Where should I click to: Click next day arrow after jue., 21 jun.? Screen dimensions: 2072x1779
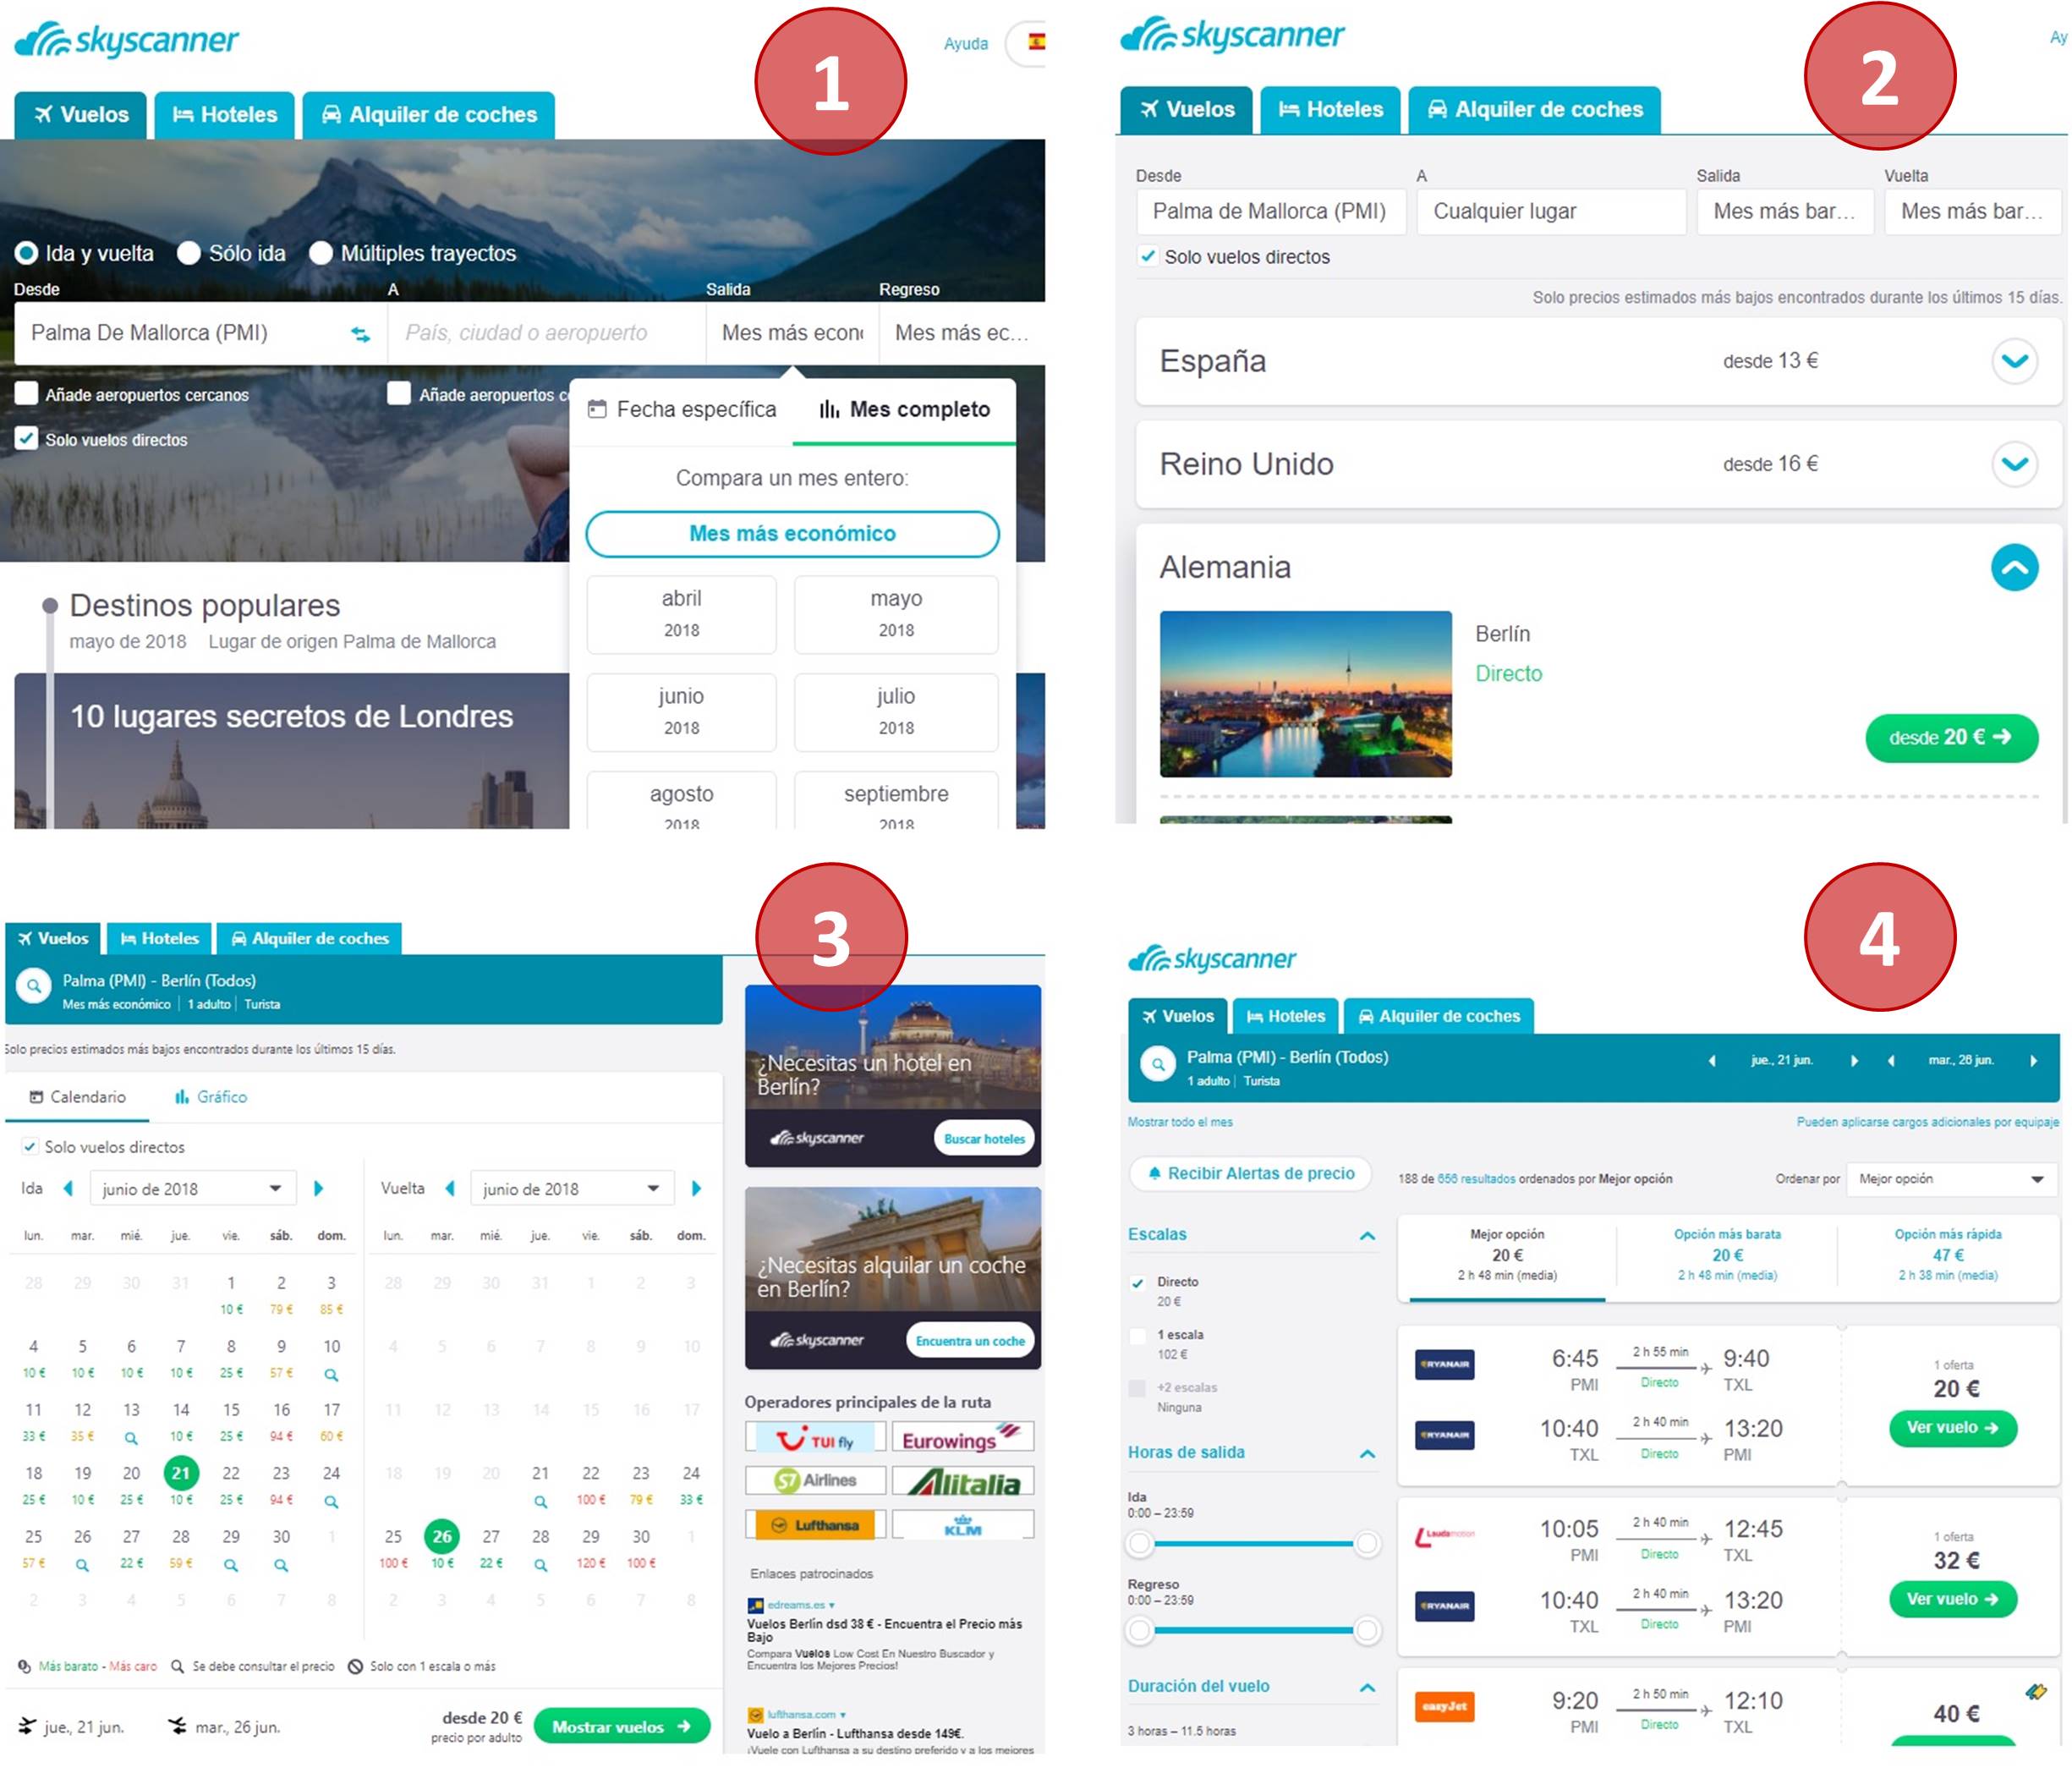1854,1061
